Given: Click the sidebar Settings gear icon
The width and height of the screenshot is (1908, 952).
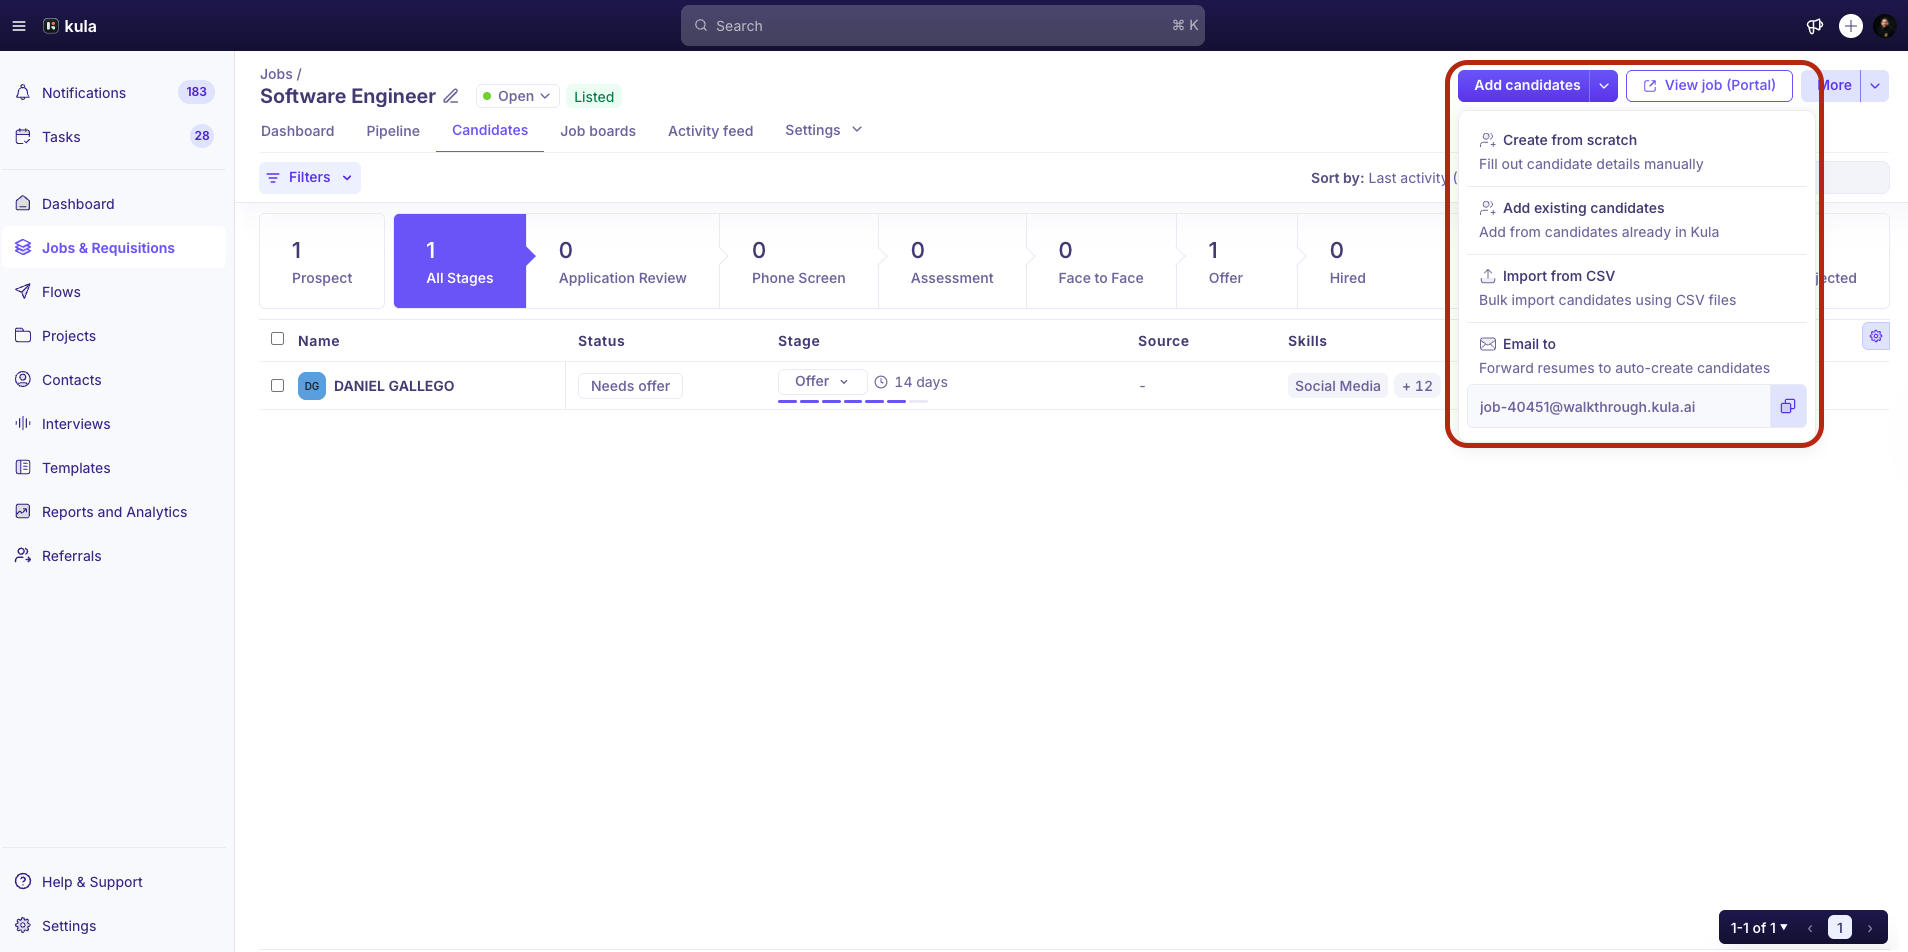Looking at the screenshot, I should coord(23,925).
